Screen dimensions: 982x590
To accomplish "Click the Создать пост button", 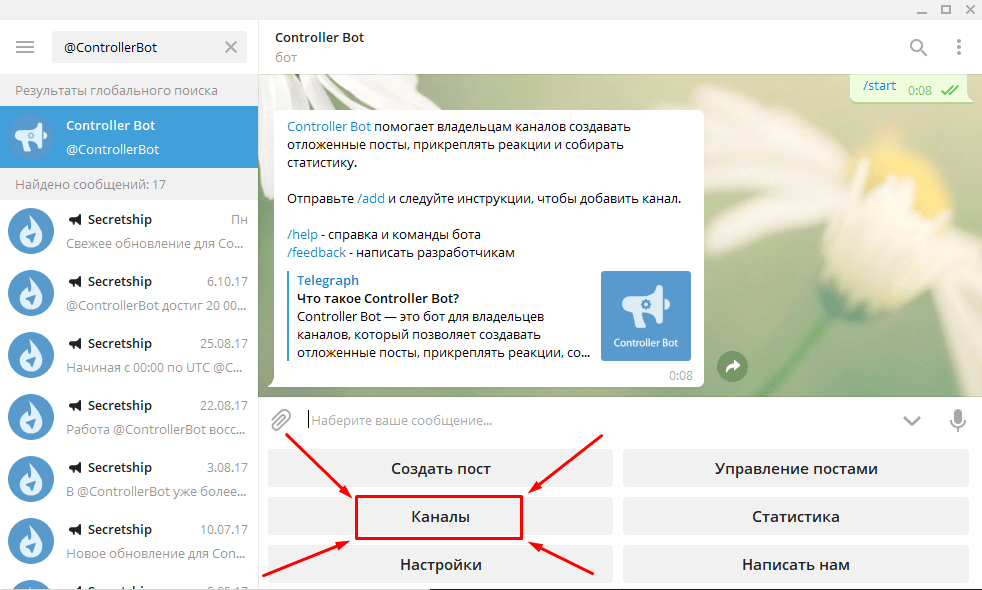I will coord(440,468).
